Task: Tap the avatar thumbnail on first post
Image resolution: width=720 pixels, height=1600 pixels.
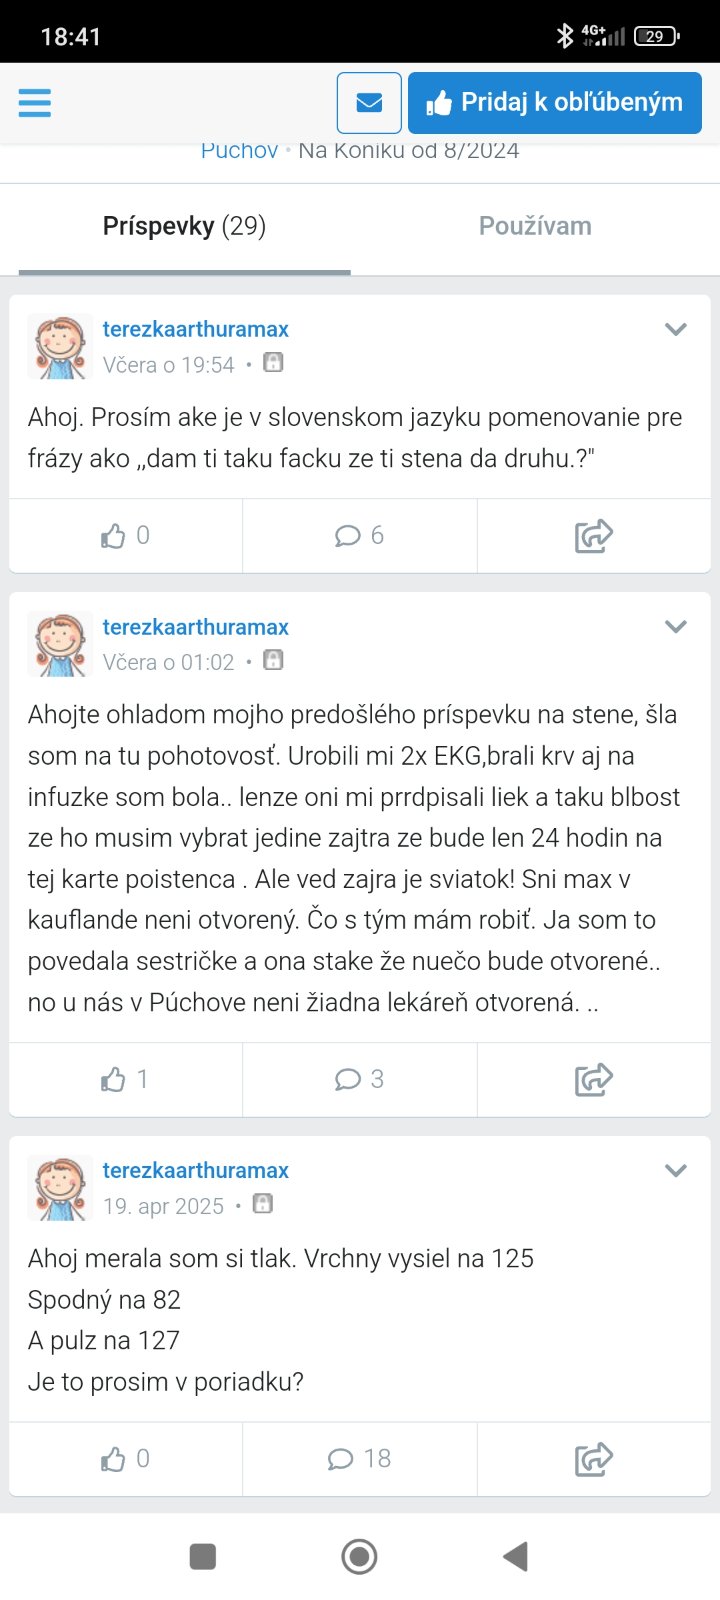Action: pyautogui.click(x=60, y=346)
